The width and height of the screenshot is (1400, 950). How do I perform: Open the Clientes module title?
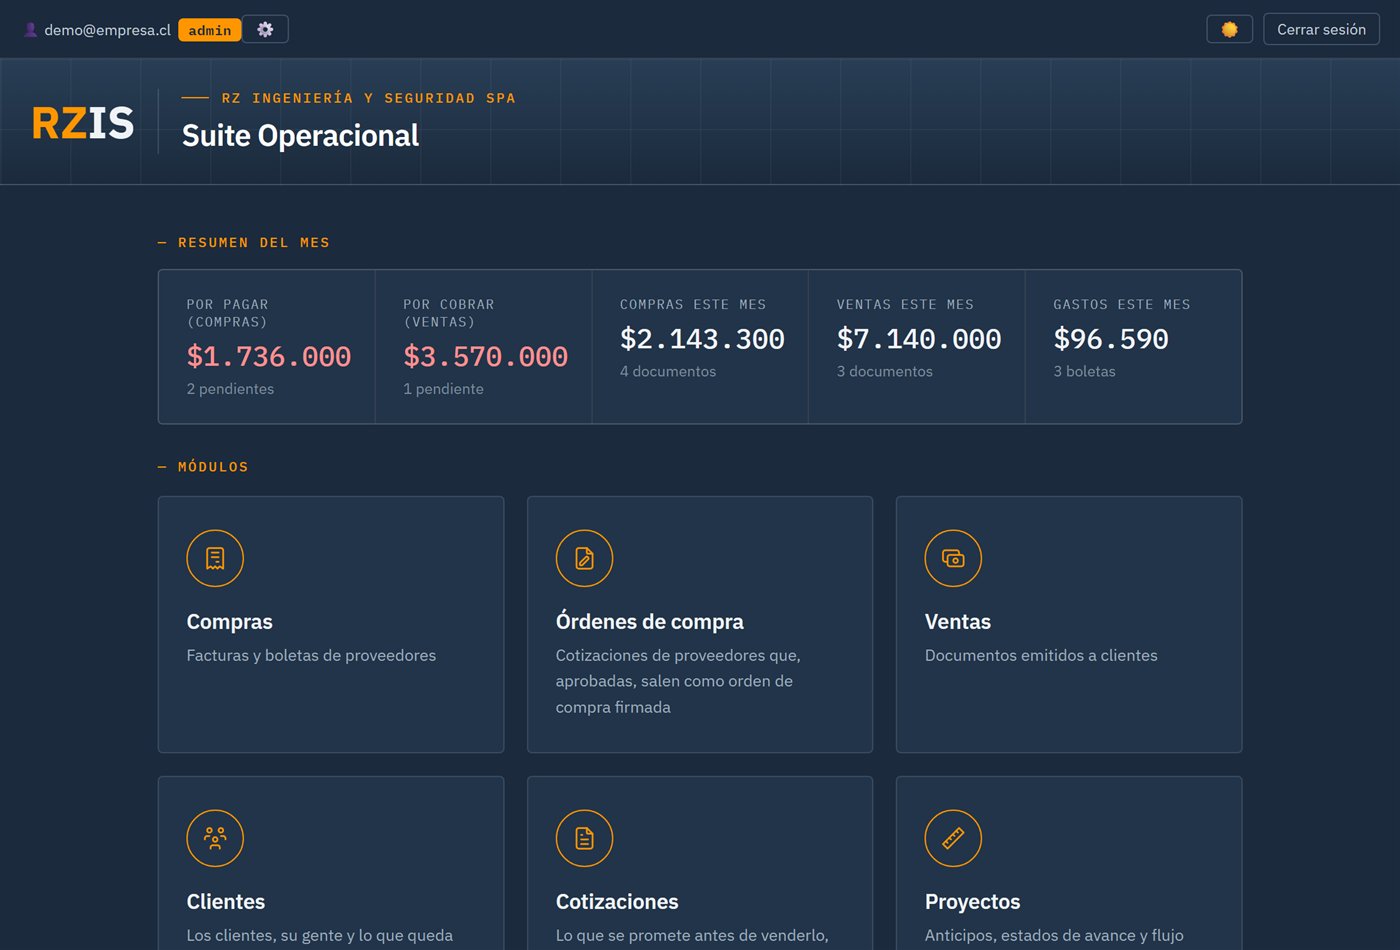(x=226, y=902)
